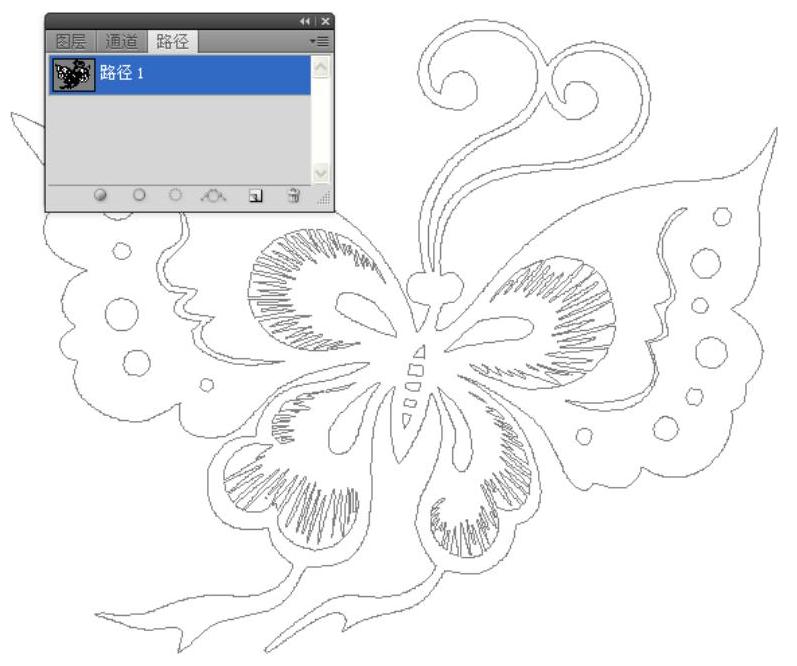Image resolution: width=797 pixels, height=666 pixels.
Task: Click the scroll down arrow in paths panel
Action: 321,173
